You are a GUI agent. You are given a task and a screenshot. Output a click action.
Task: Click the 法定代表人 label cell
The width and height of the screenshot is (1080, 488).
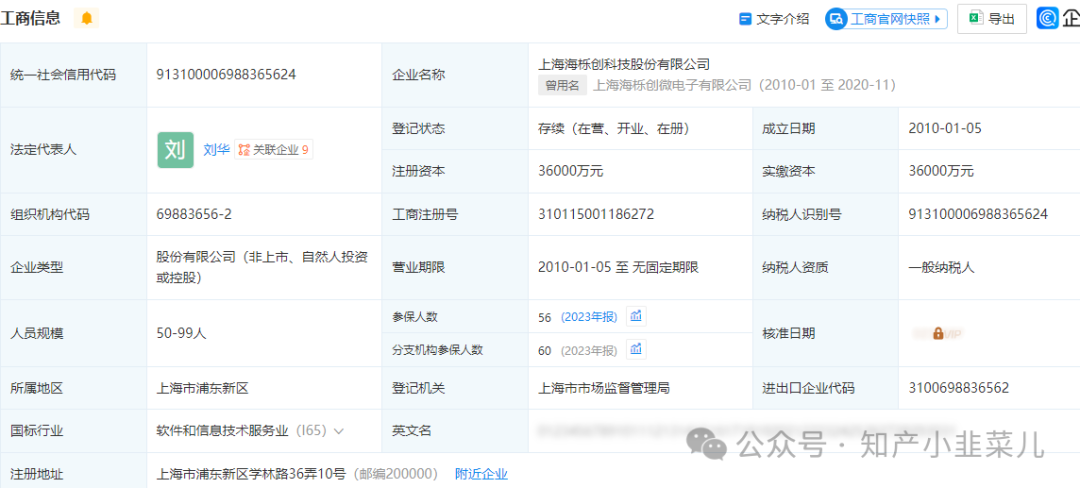pyautogui.click(x=73, y=150)
